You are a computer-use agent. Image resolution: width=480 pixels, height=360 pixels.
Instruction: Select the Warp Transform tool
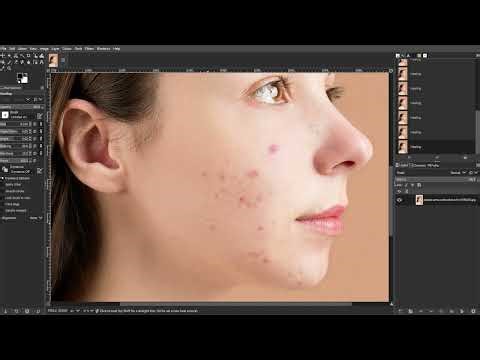[x=42, y=56]
